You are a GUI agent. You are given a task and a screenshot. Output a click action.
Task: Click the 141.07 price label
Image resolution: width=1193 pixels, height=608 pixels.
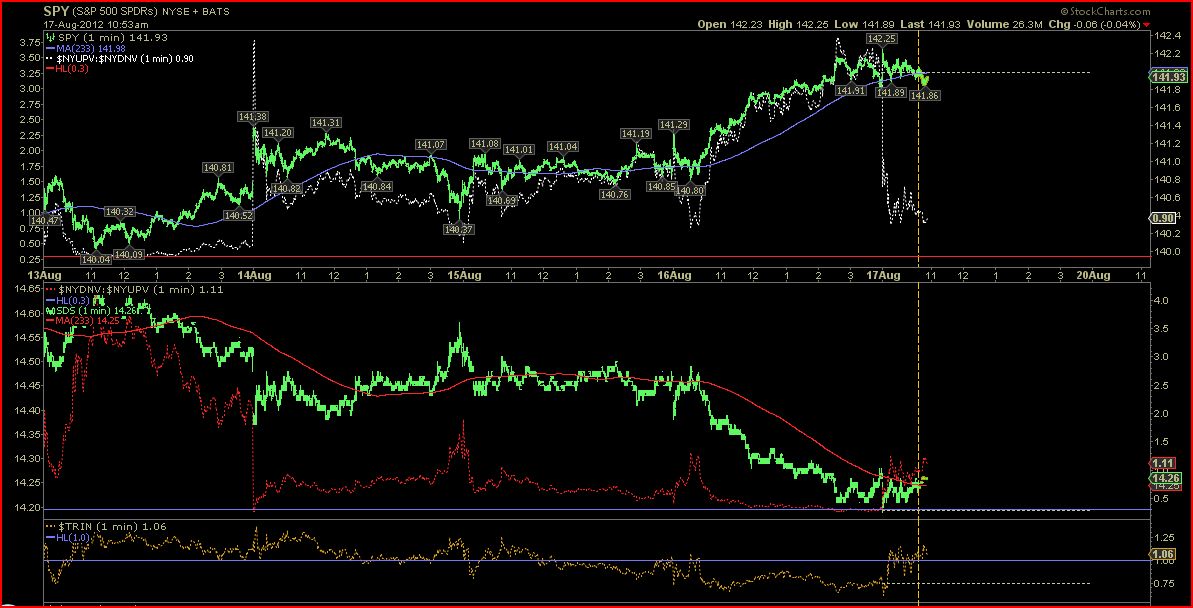(431, 145)
